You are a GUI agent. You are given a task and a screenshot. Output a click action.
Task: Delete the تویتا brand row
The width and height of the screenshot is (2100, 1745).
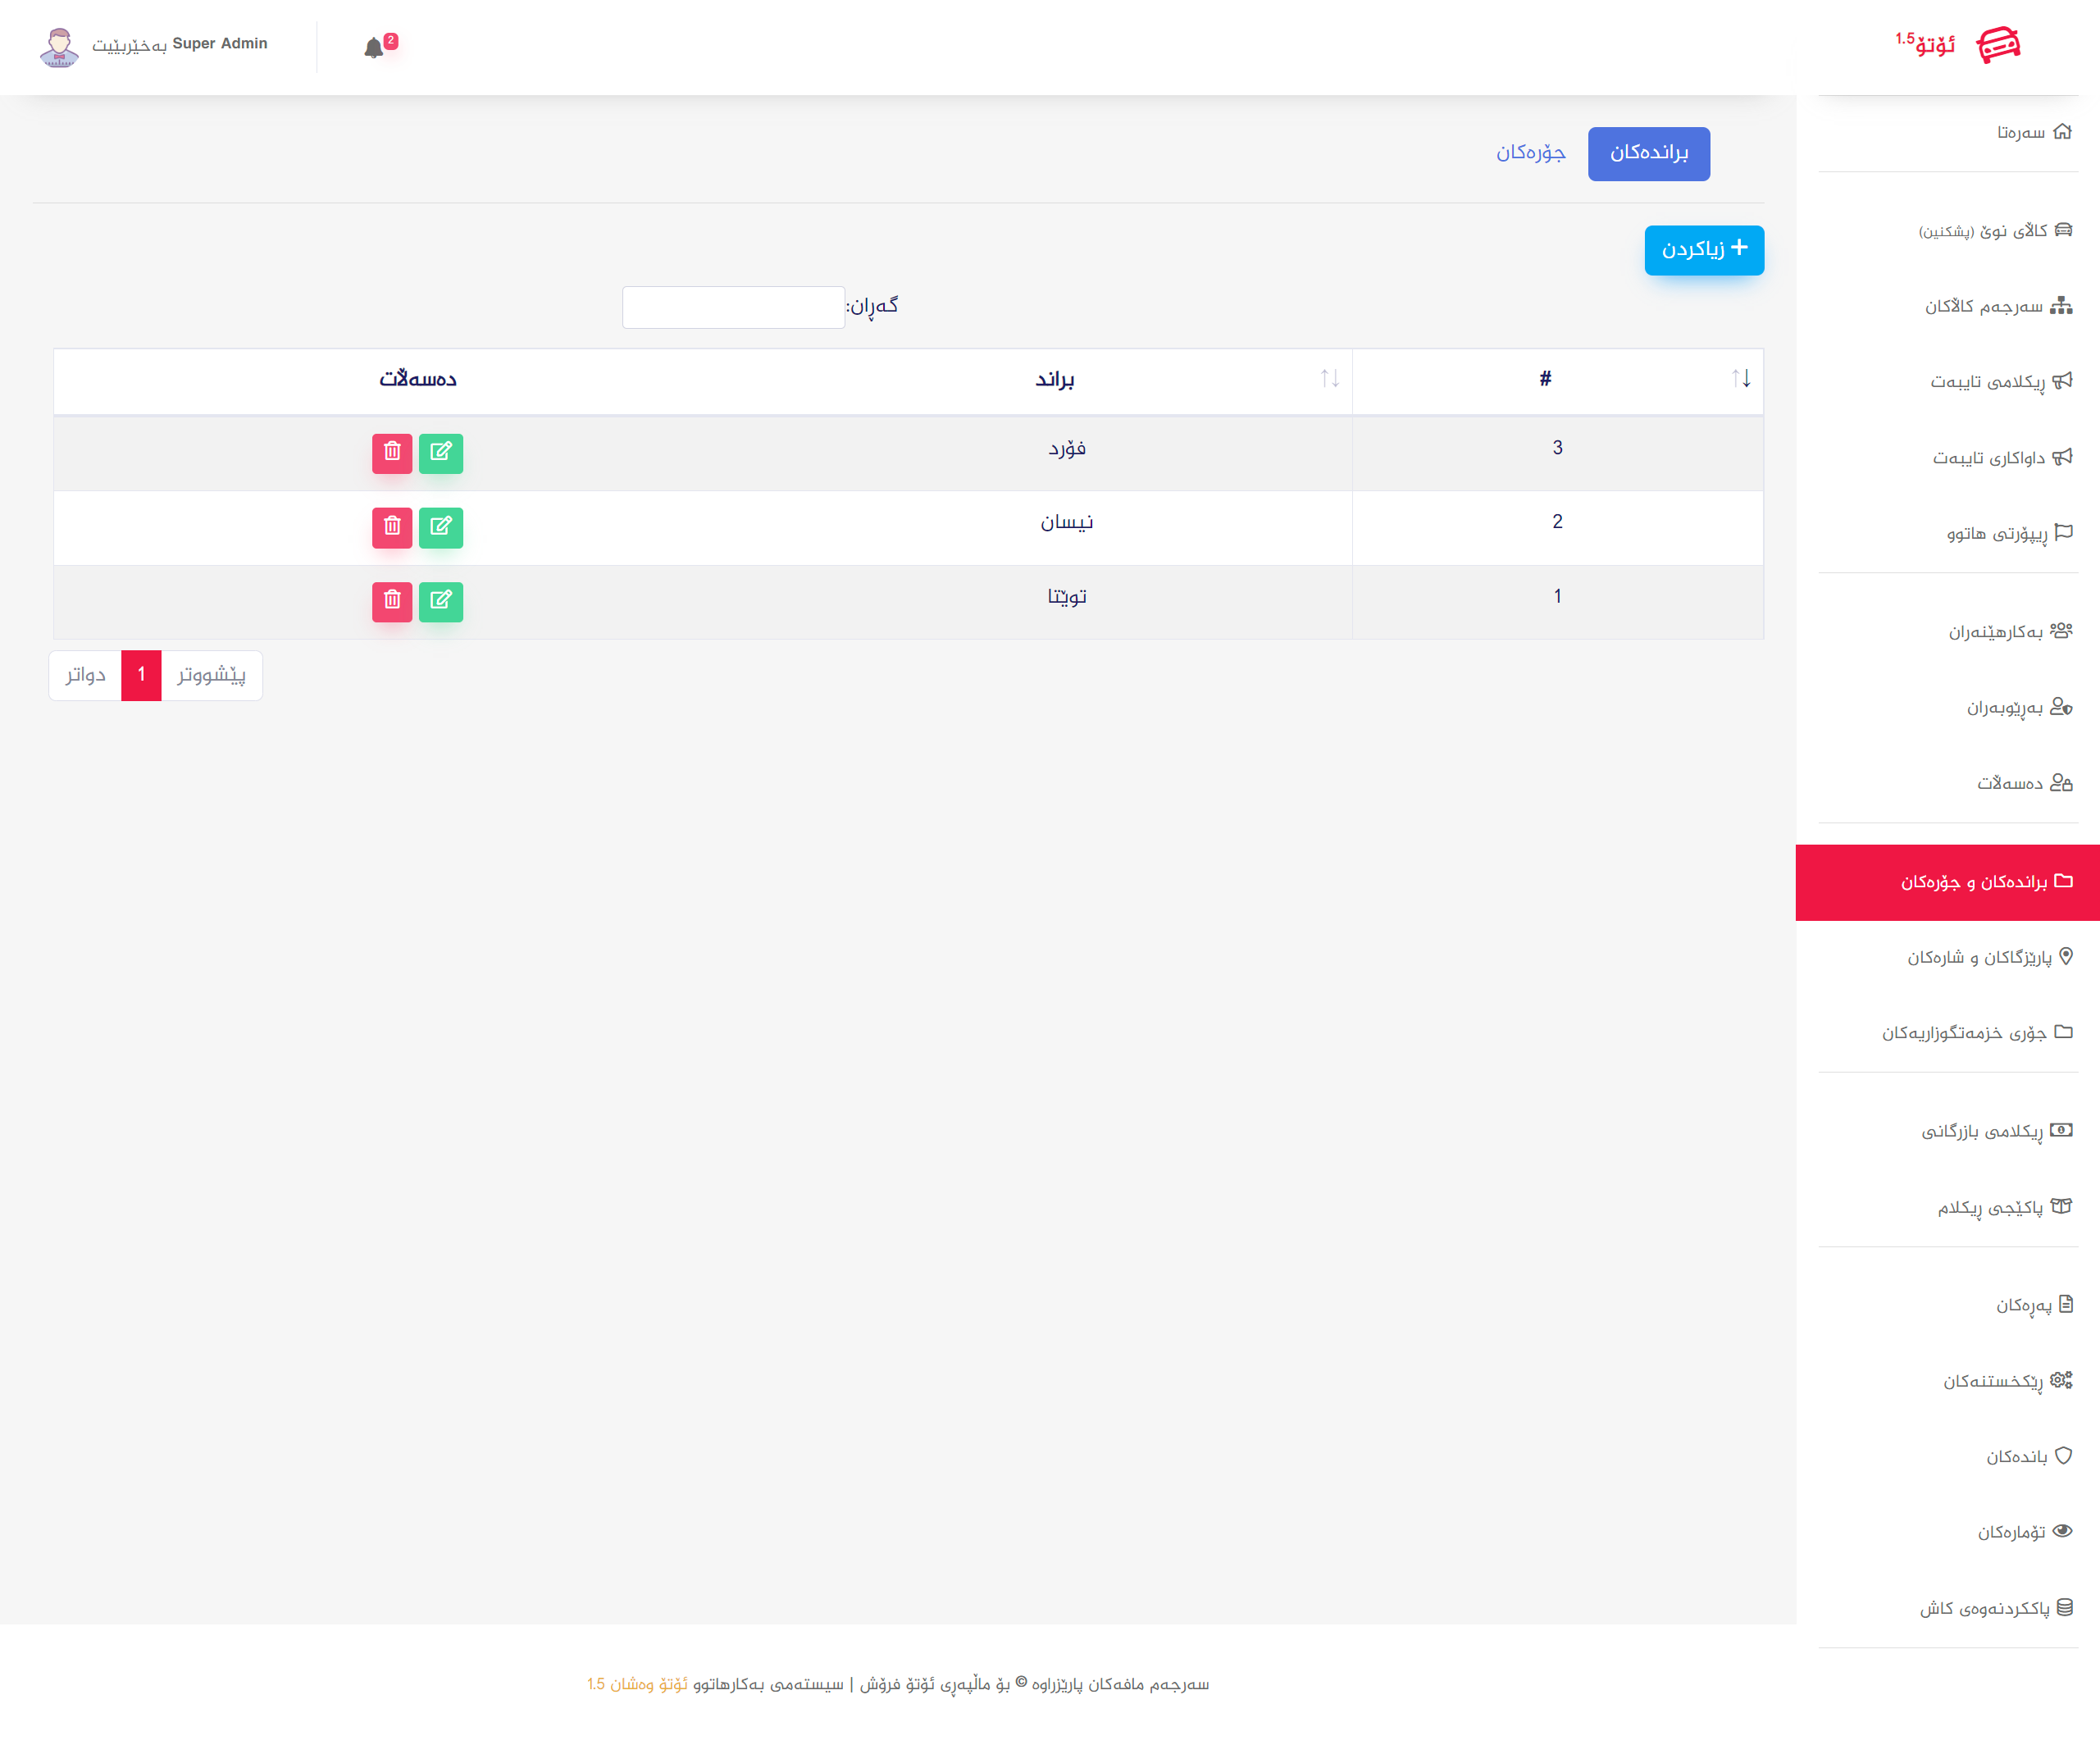click(x=392, y=600)
